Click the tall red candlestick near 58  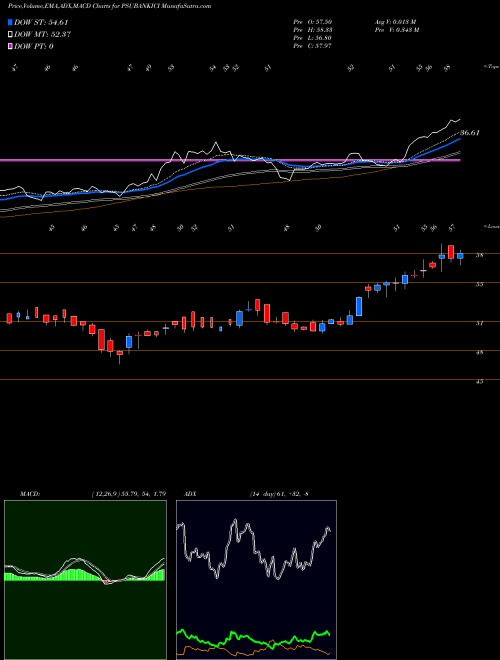[x=451, y=252]
